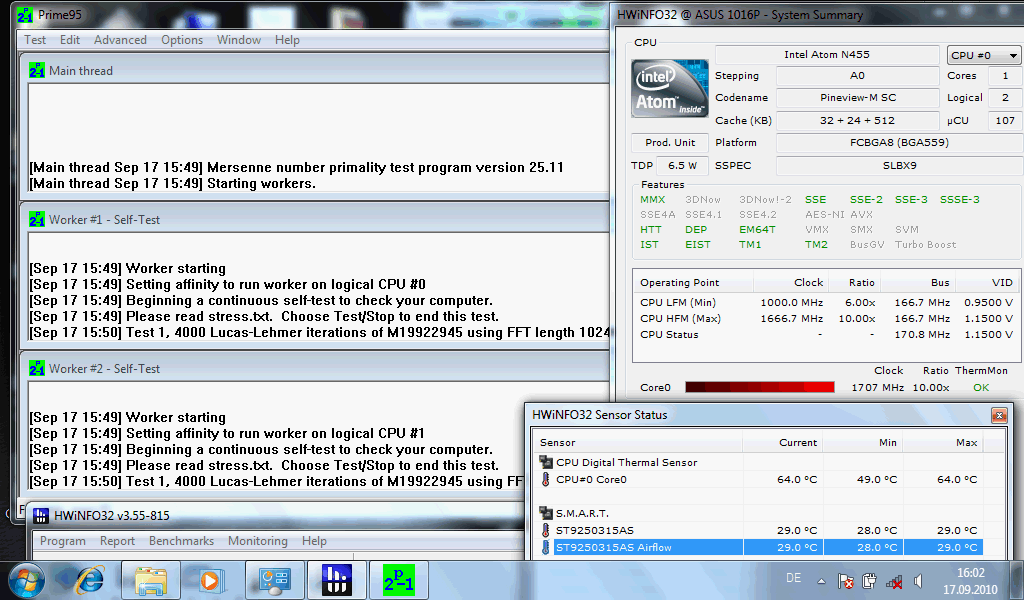Viewport: 1024px width, 600px height.
Task: Click the CPU HFM (Max) operating point row
Action: click(x=826, y=319)
